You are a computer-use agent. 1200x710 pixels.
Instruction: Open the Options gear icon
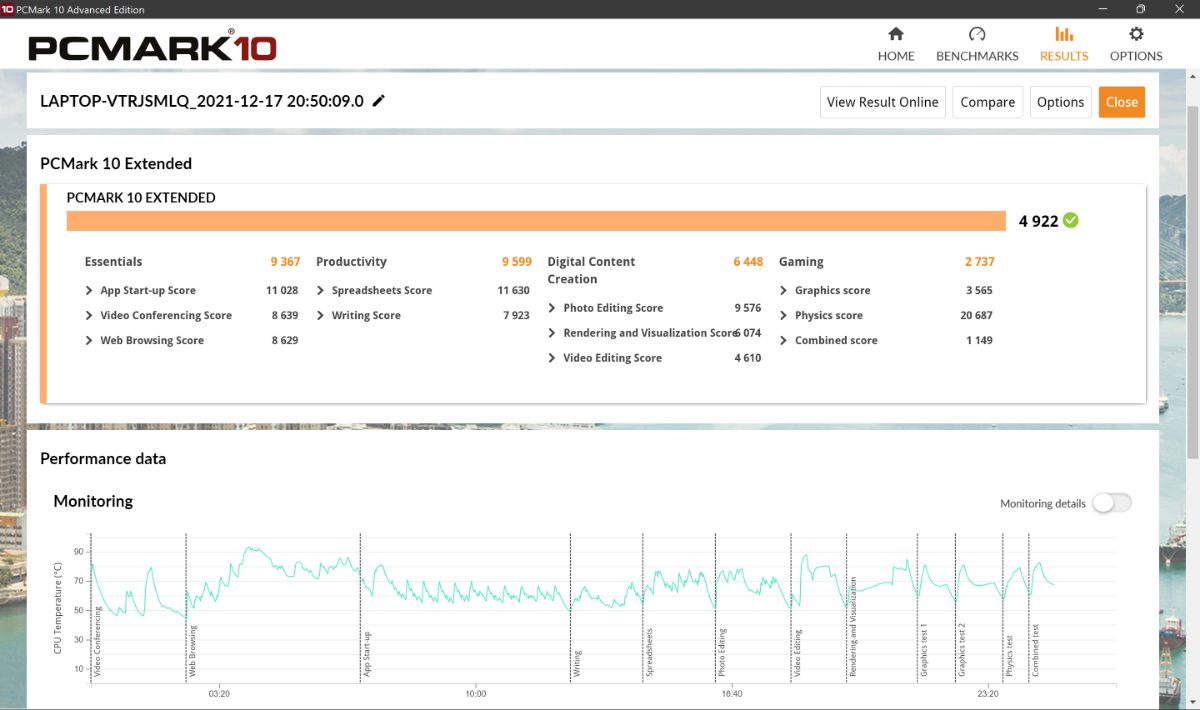[x=1136, y=35]
